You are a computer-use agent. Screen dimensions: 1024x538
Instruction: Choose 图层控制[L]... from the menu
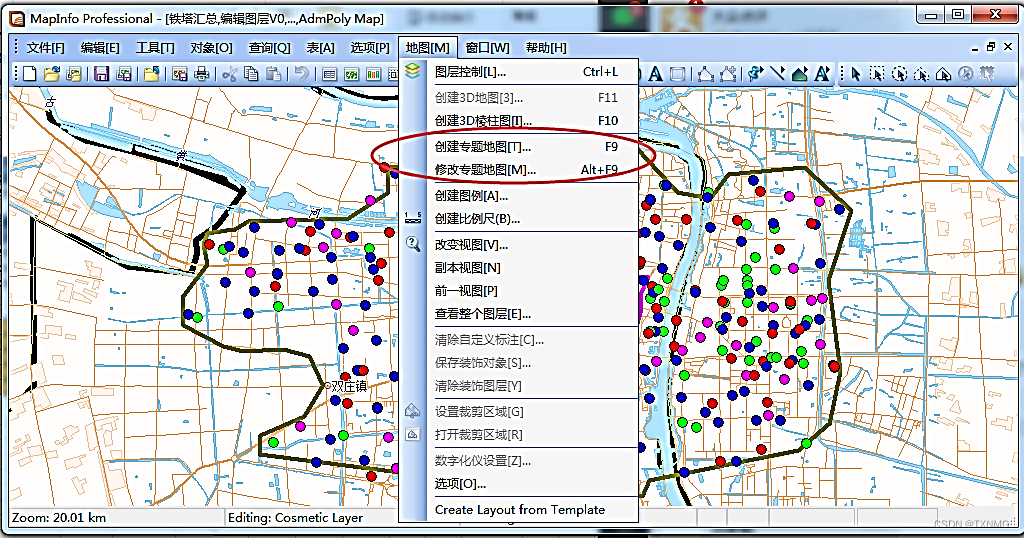(x=519, y=72)
